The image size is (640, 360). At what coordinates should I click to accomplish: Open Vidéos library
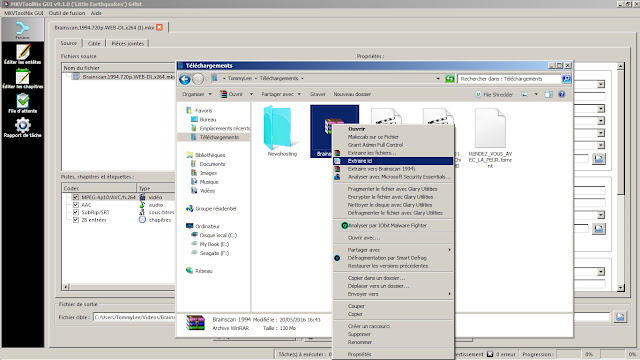203,191
